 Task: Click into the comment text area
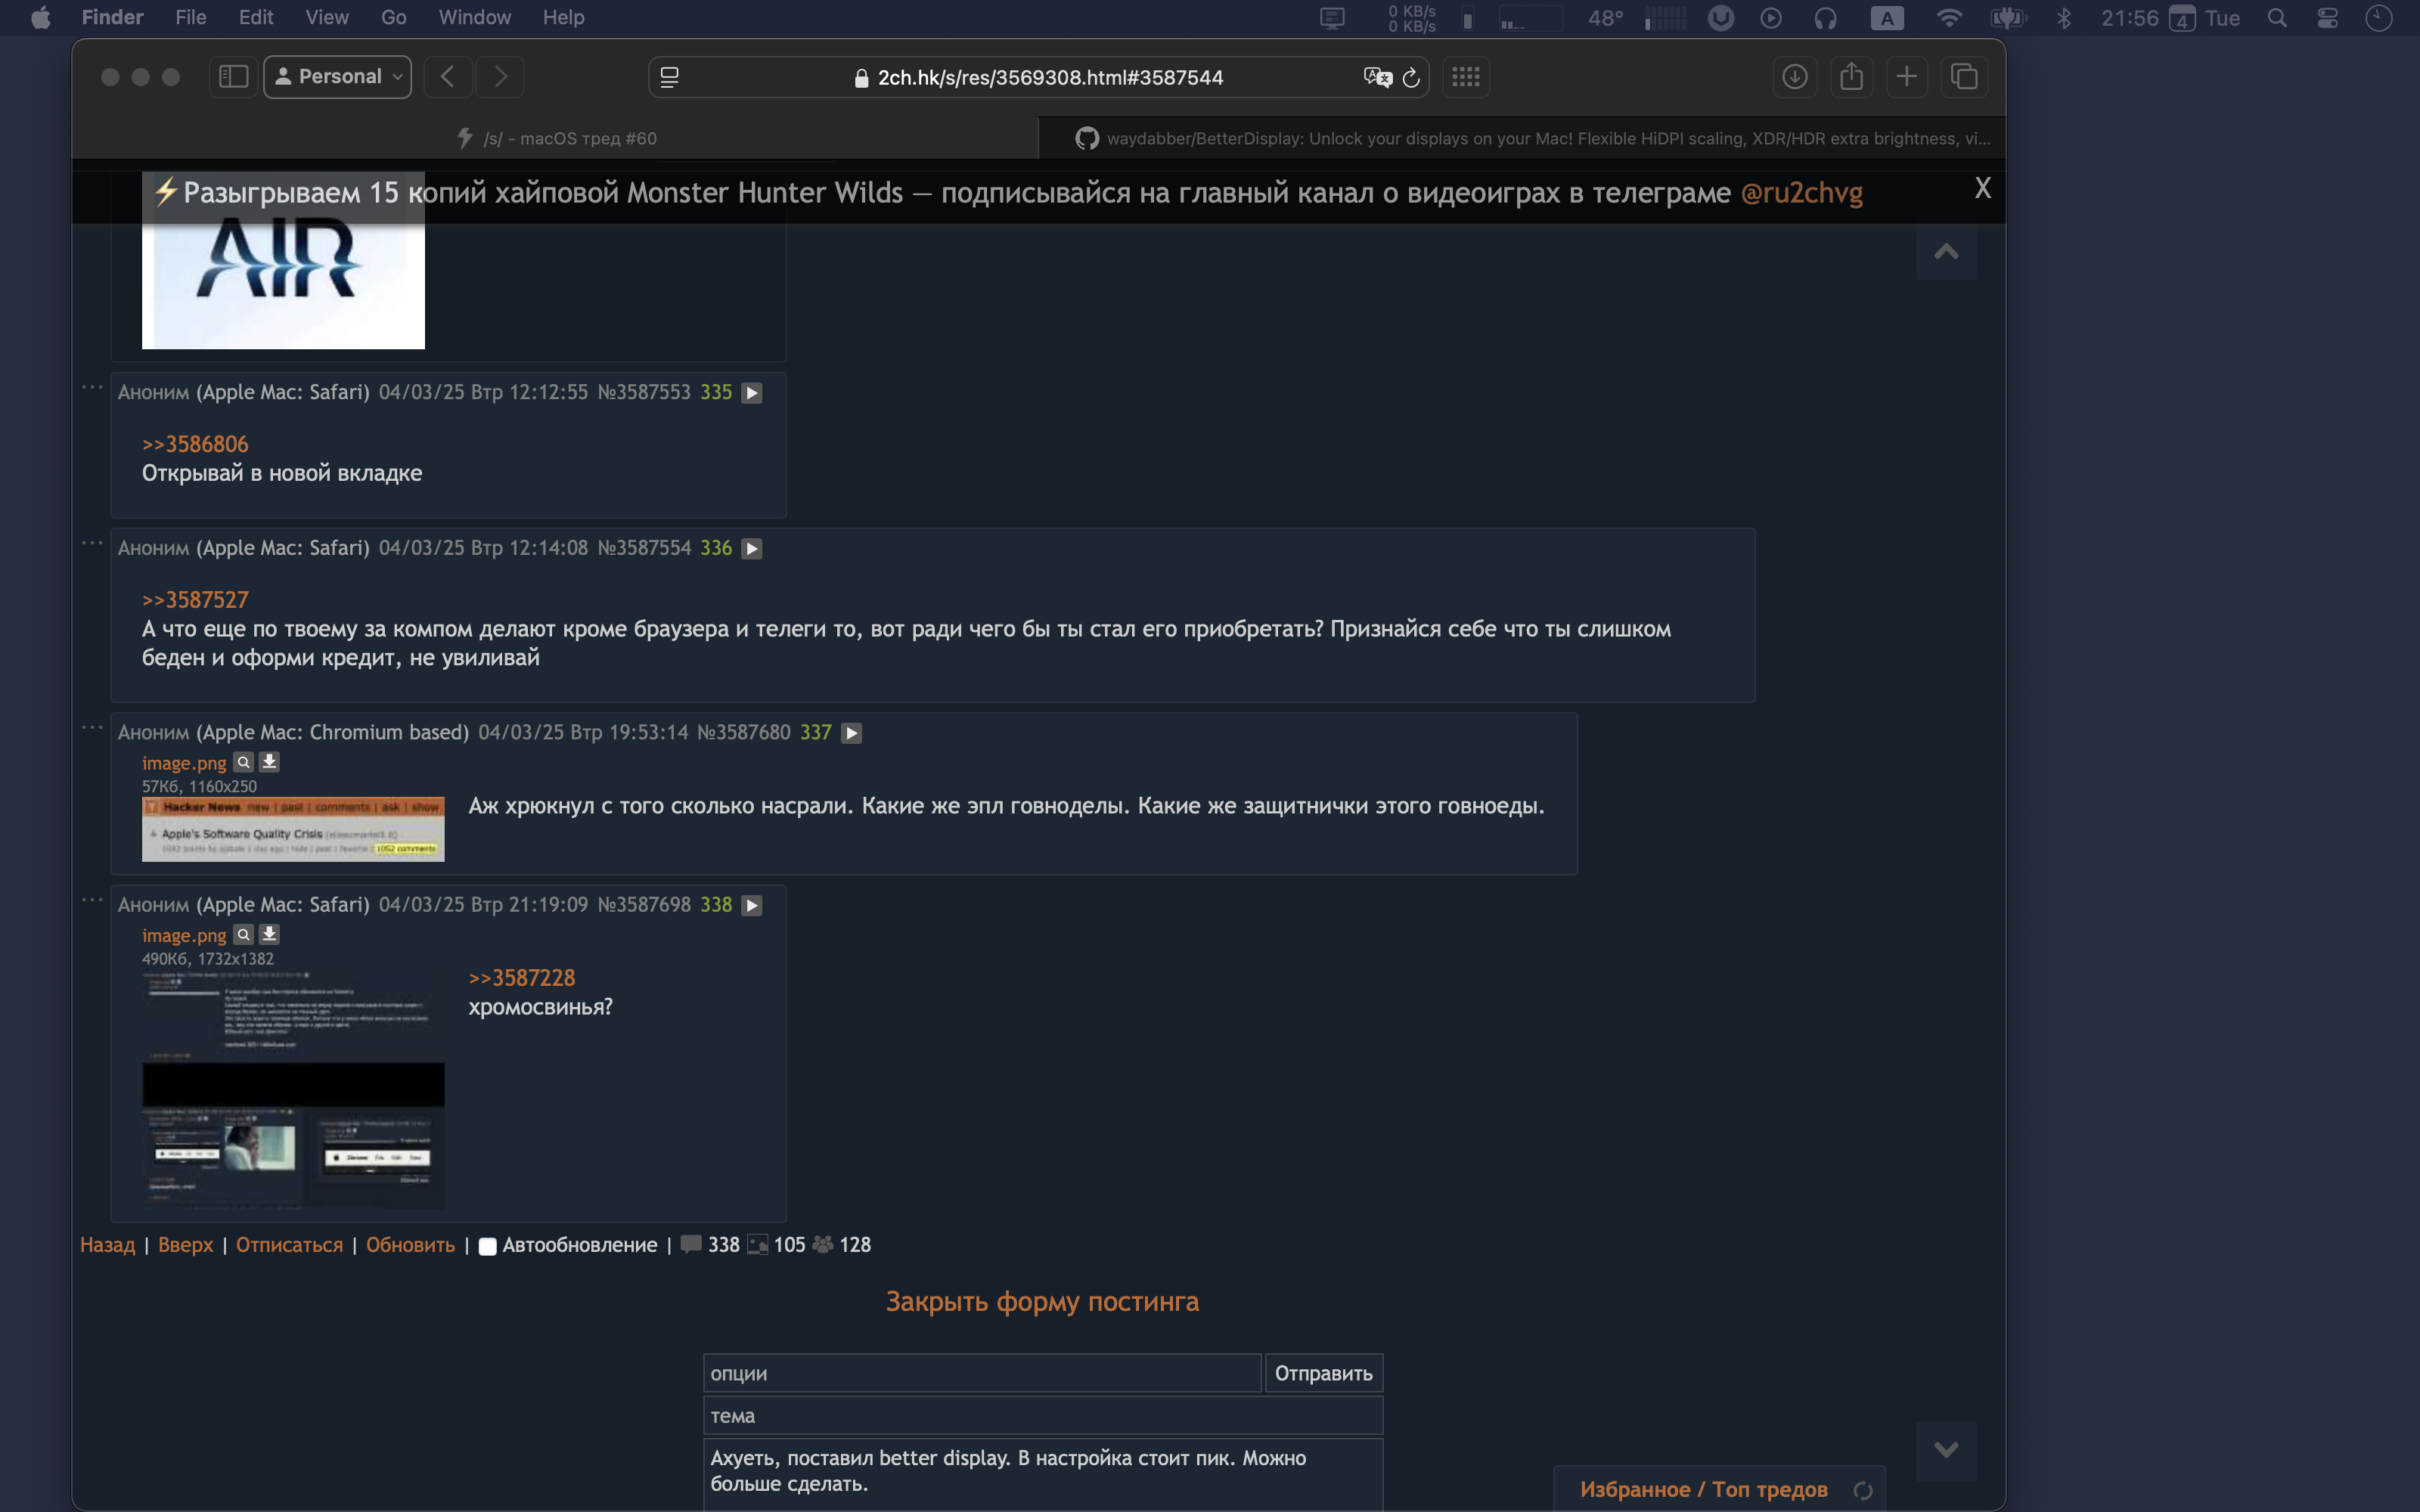pyautogui.click(x=1043, y=1474)
